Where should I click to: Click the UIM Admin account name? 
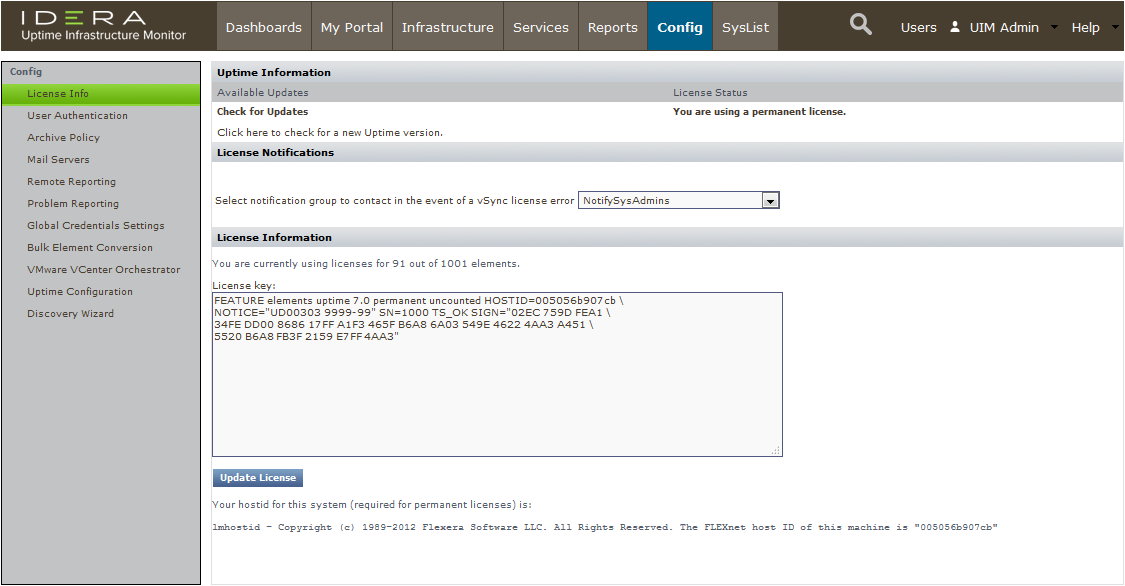click(x=1004, y=27)
